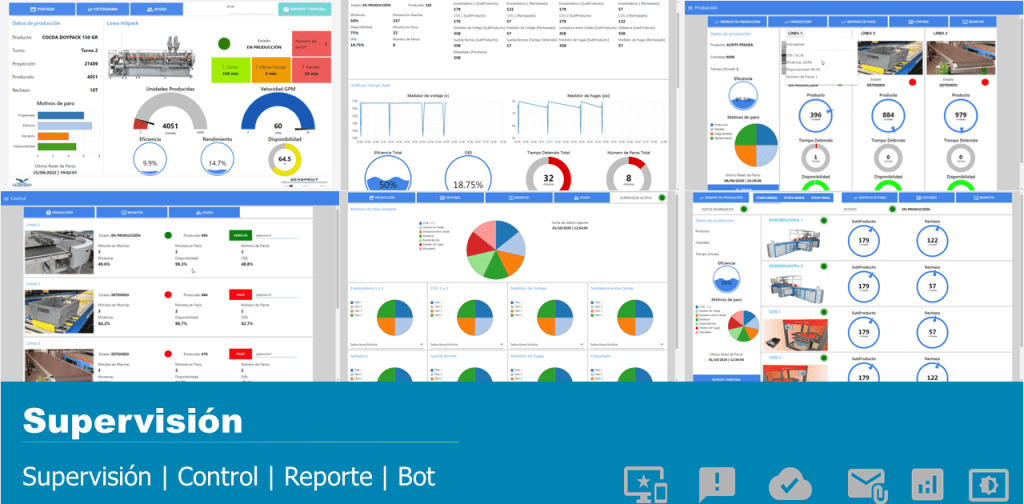Click the exclamation alert speech bubble icon

pos(716,482)
